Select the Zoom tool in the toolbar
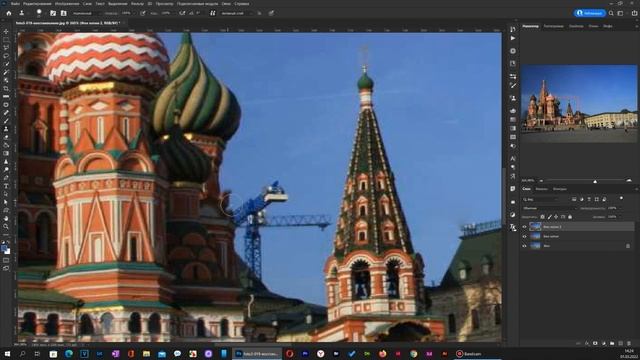The width and height of the screenshot is (640, 360). (6, 227)
